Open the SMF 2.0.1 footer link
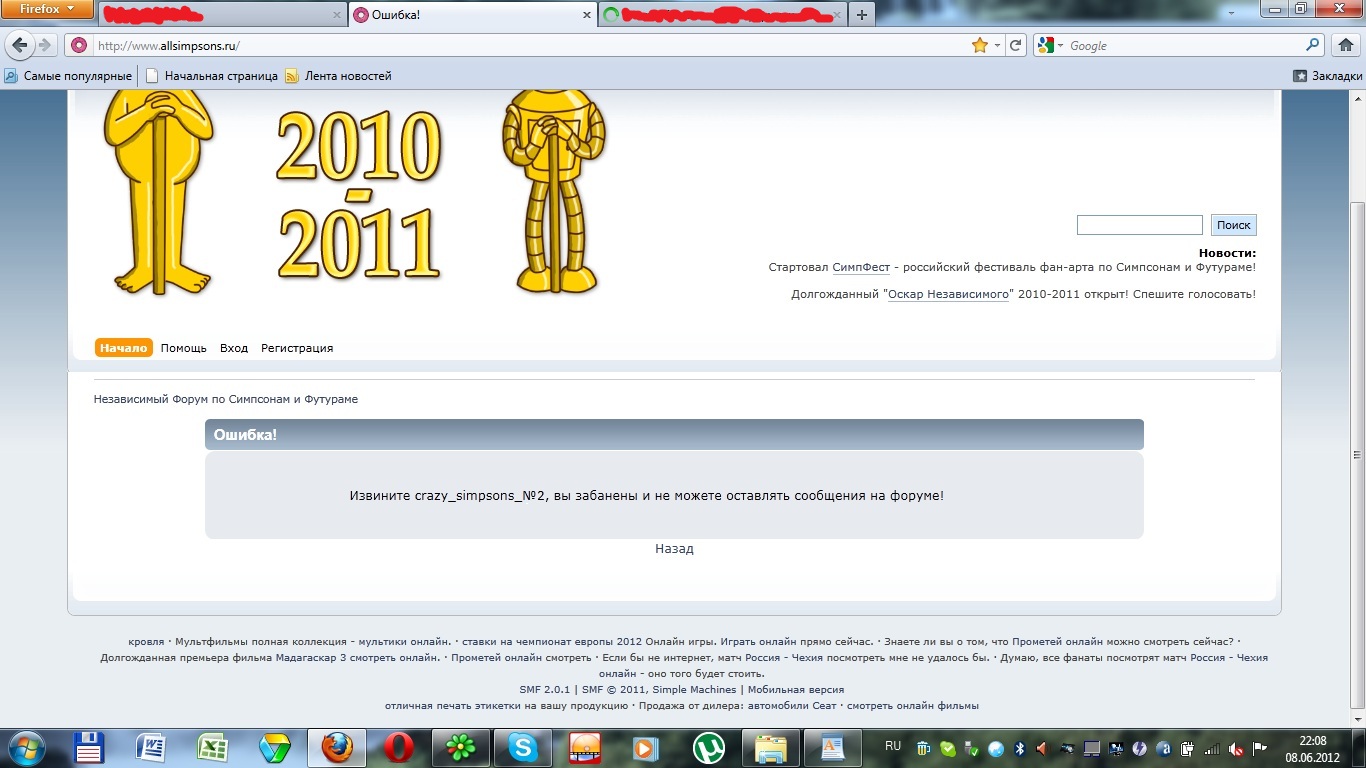The image size is (1366, 768). click(x=544, y=690)
